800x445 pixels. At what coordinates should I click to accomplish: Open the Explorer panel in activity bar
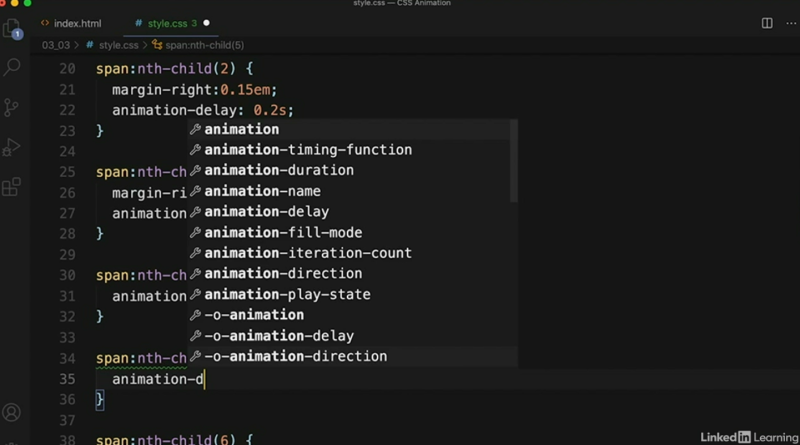[13, 28]
